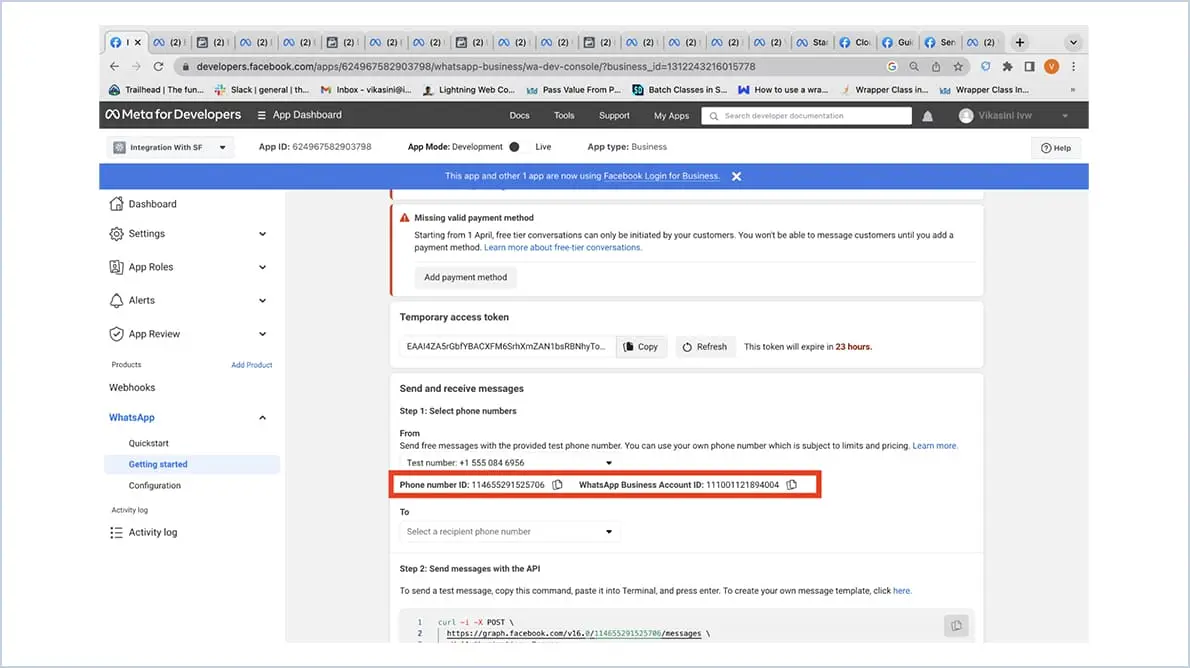Copy the Phone number ID
The height and width of the screenshot is (668, 1190).
pyautogui.click(x=558, y=484)
